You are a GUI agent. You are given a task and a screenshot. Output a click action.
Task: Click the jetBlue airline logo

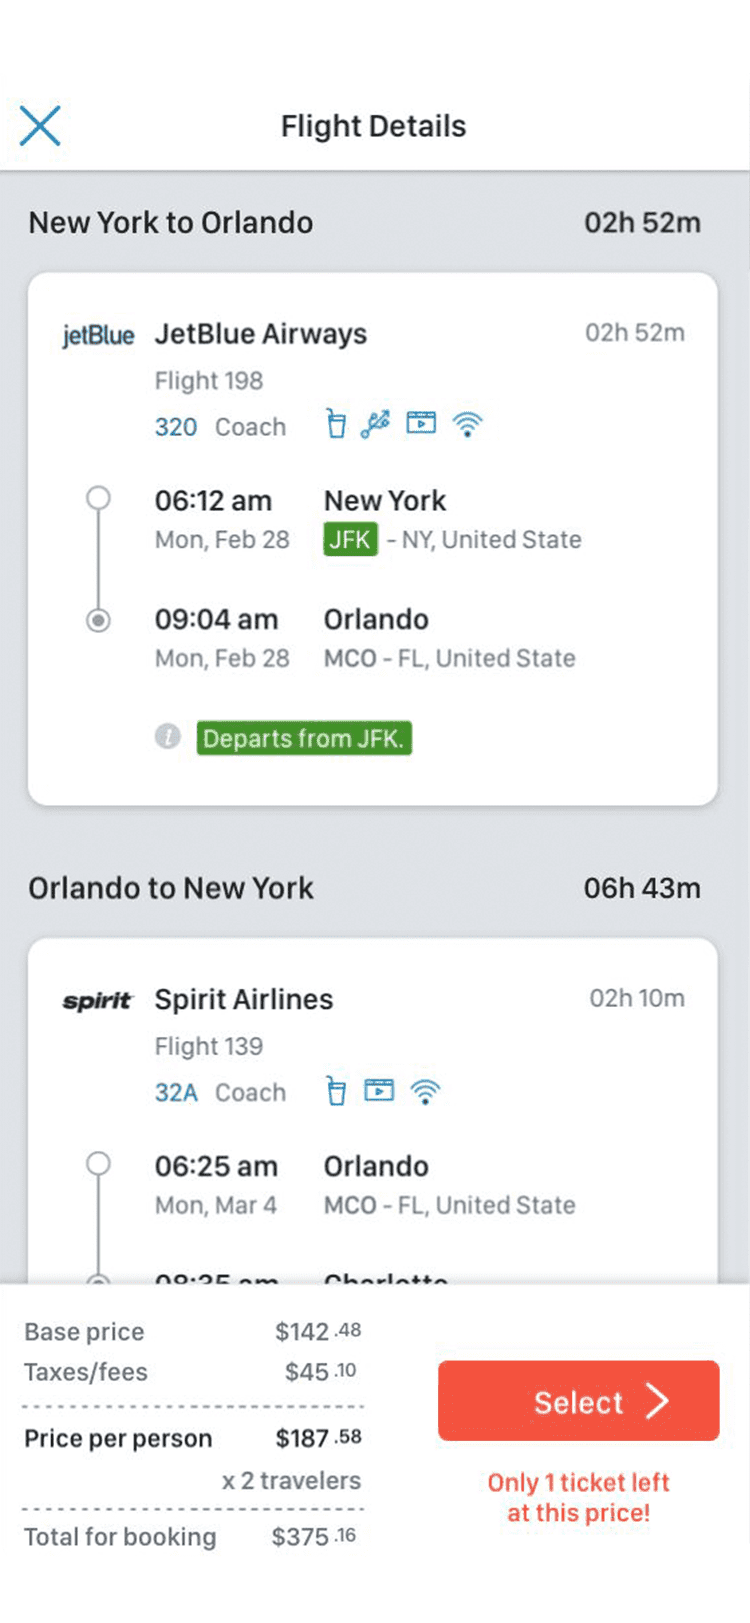[98, 335]
